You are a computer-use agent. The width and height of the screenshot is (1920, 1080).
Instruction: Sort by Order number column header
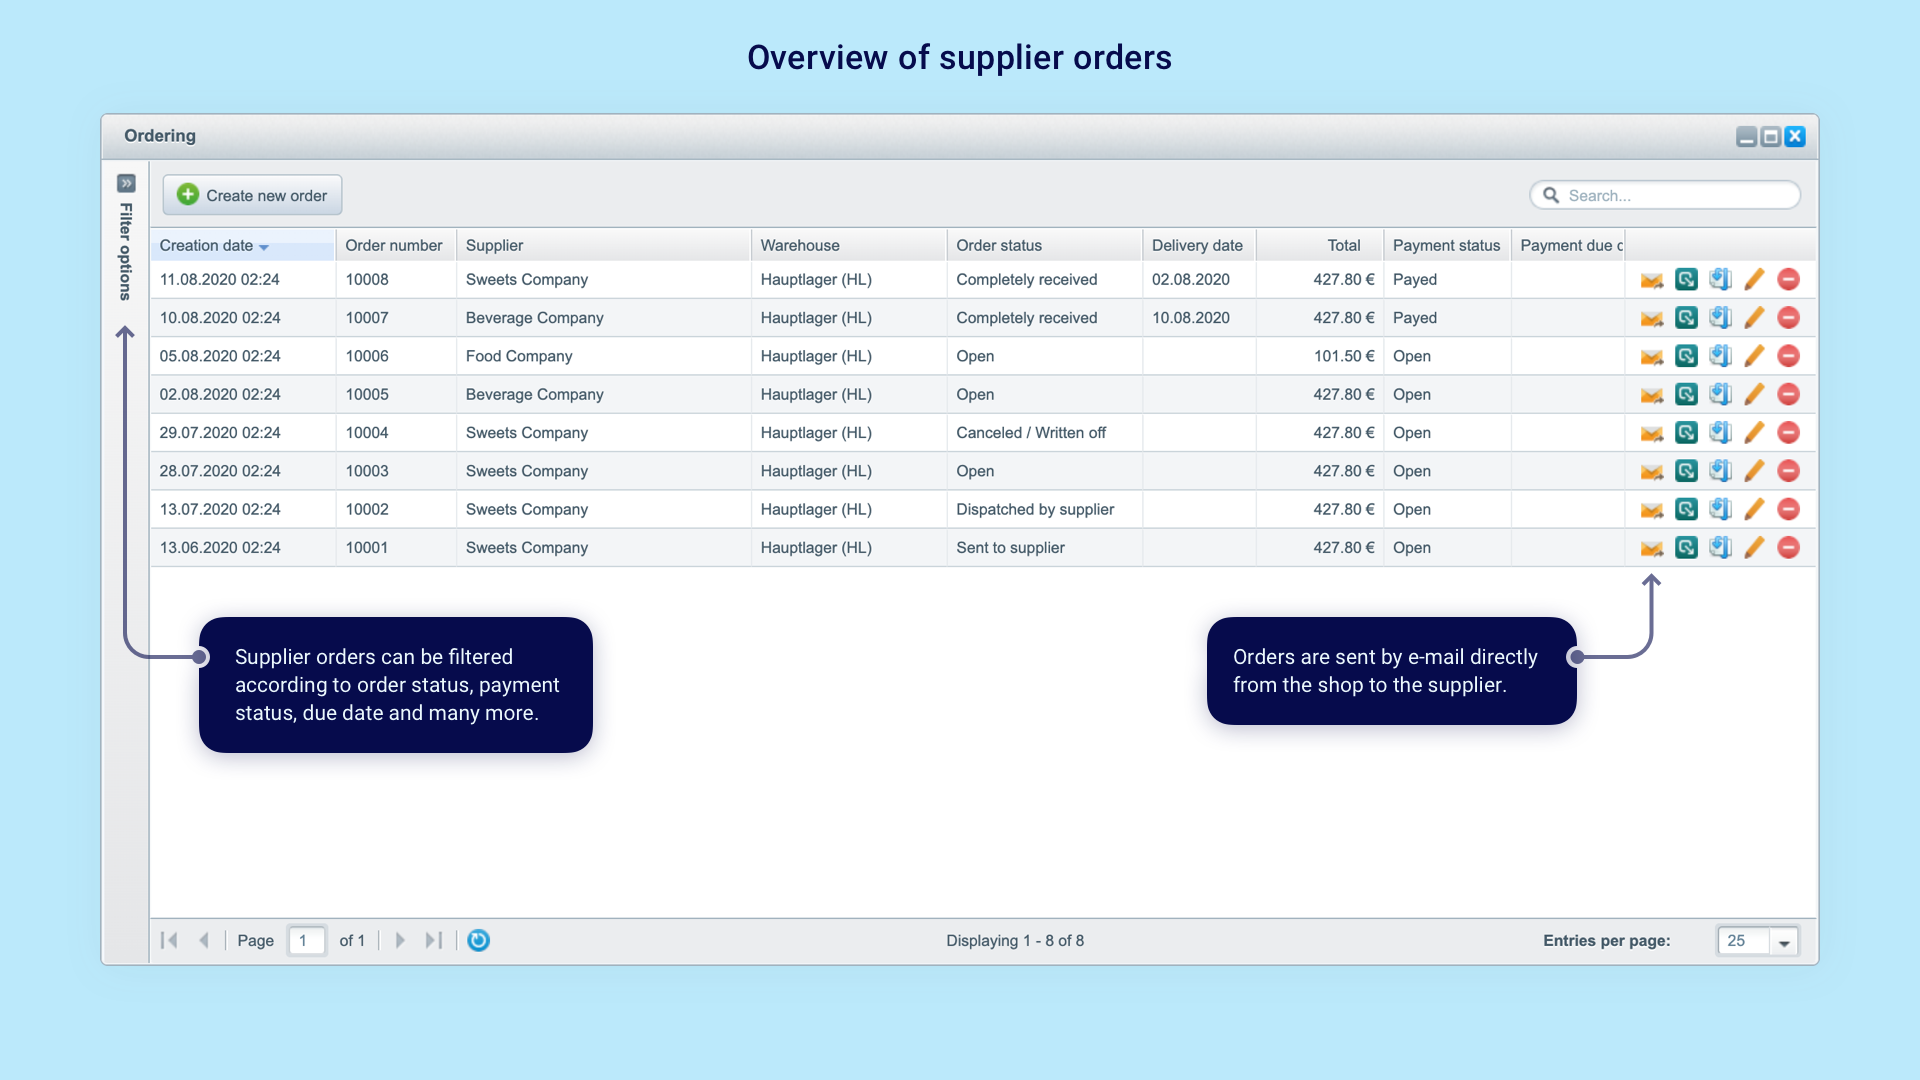(394, 246)
